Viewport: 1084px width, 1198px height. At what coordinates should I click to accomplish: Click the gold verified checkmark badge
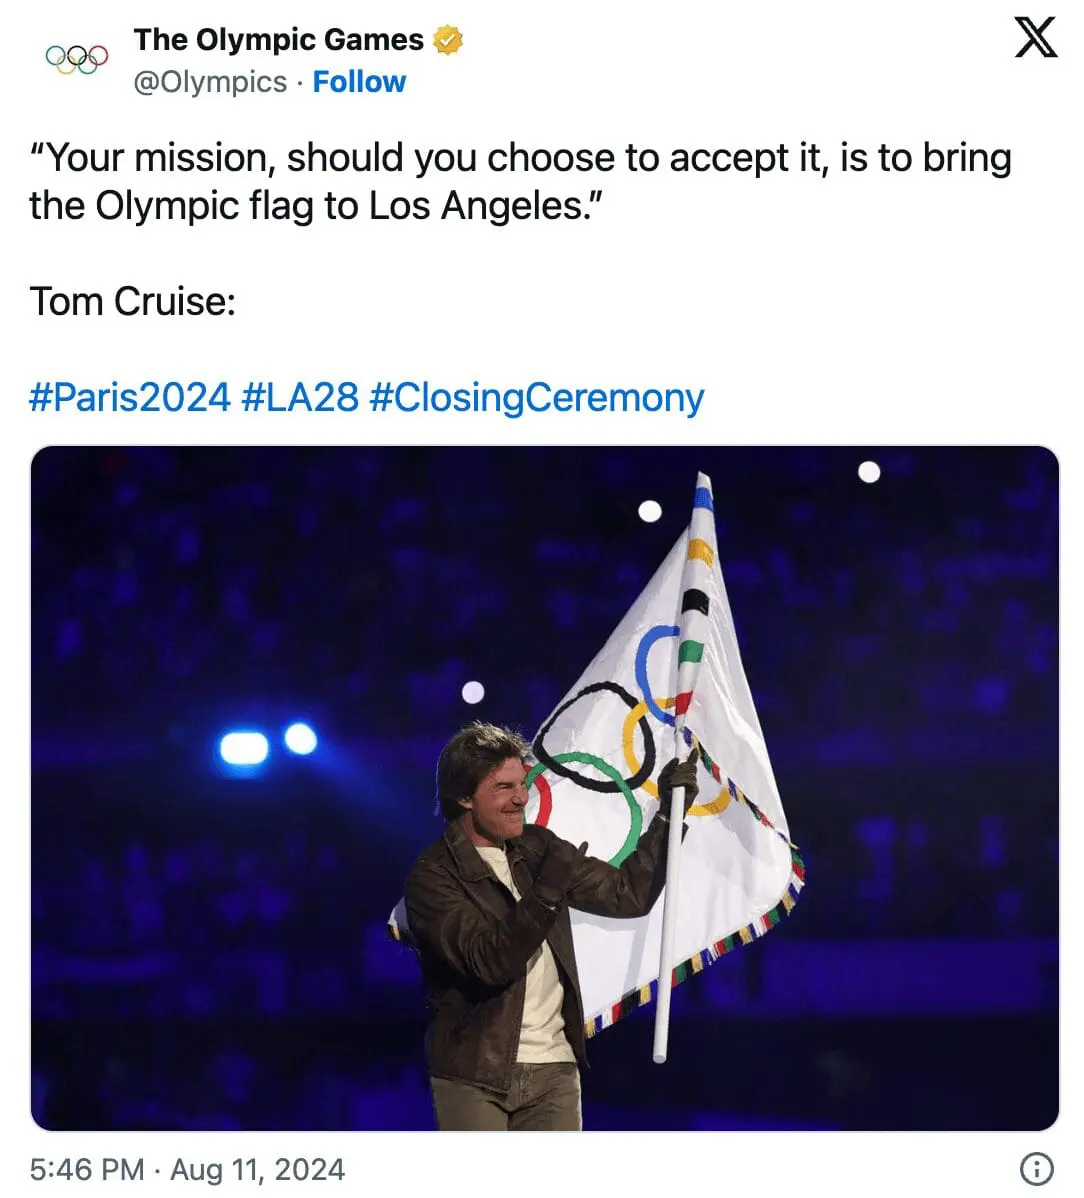pyautogui.click(x=448, y=40)
